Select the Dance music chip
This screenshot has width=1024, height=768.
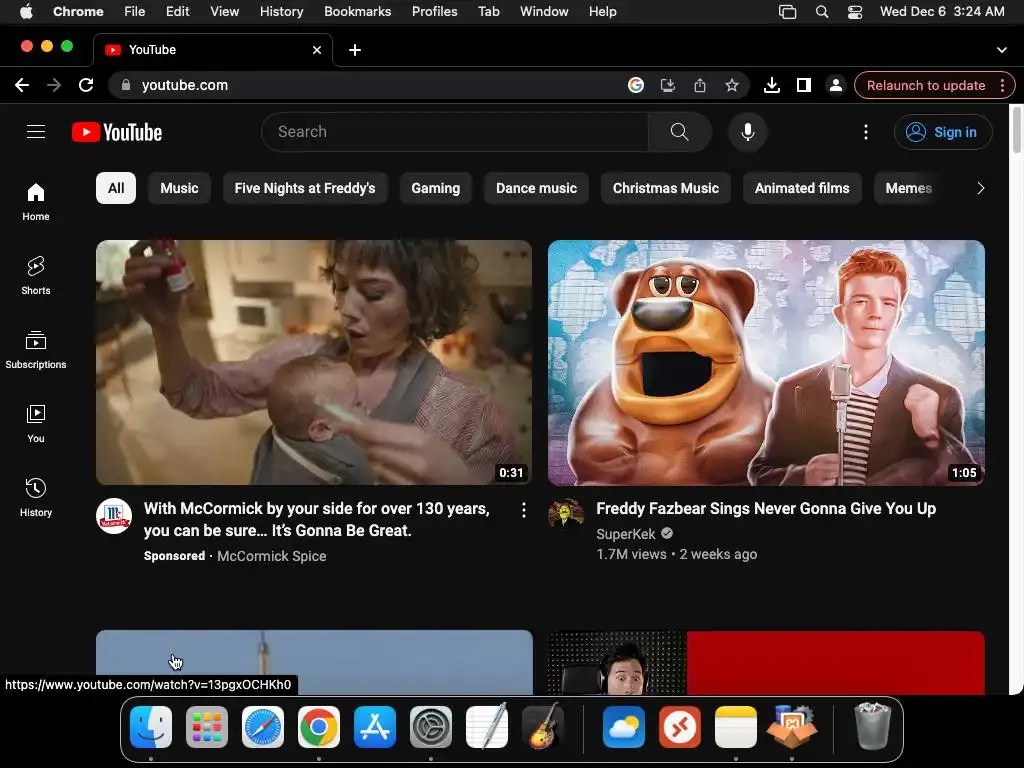pos(536,188)
